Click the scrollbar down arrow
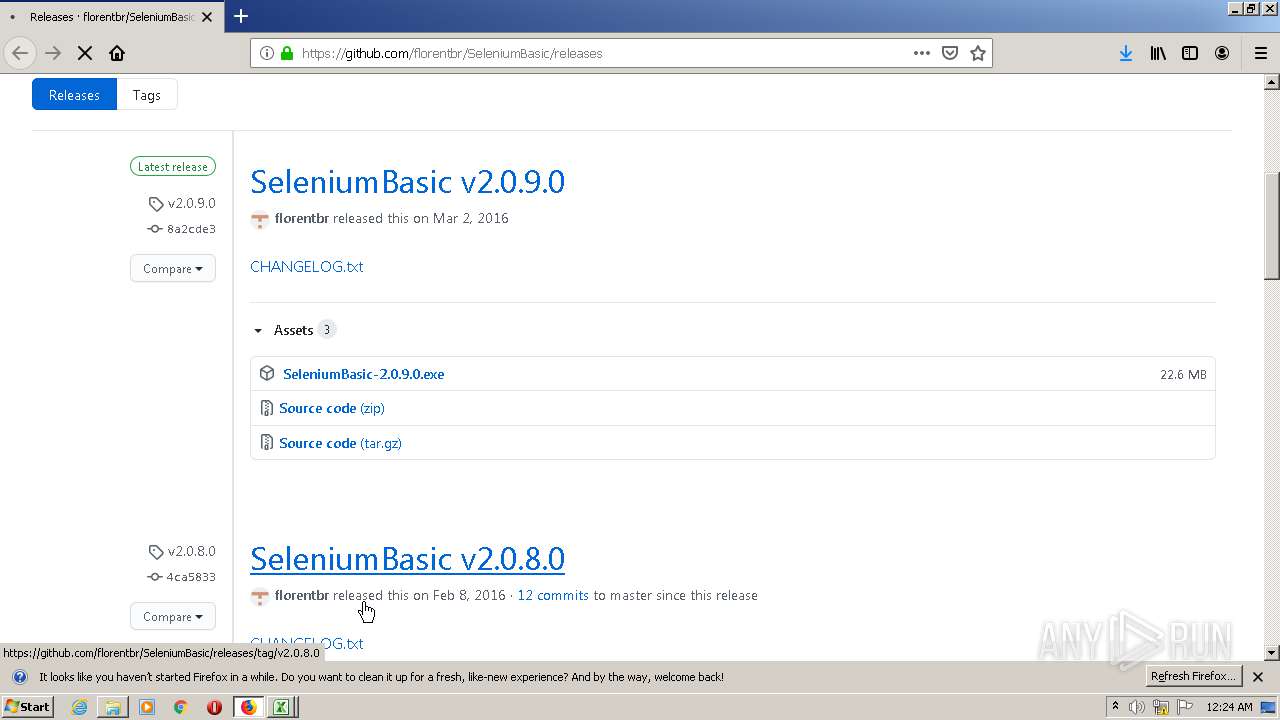Screen dimensions: 1280x720 (1272, 653)
